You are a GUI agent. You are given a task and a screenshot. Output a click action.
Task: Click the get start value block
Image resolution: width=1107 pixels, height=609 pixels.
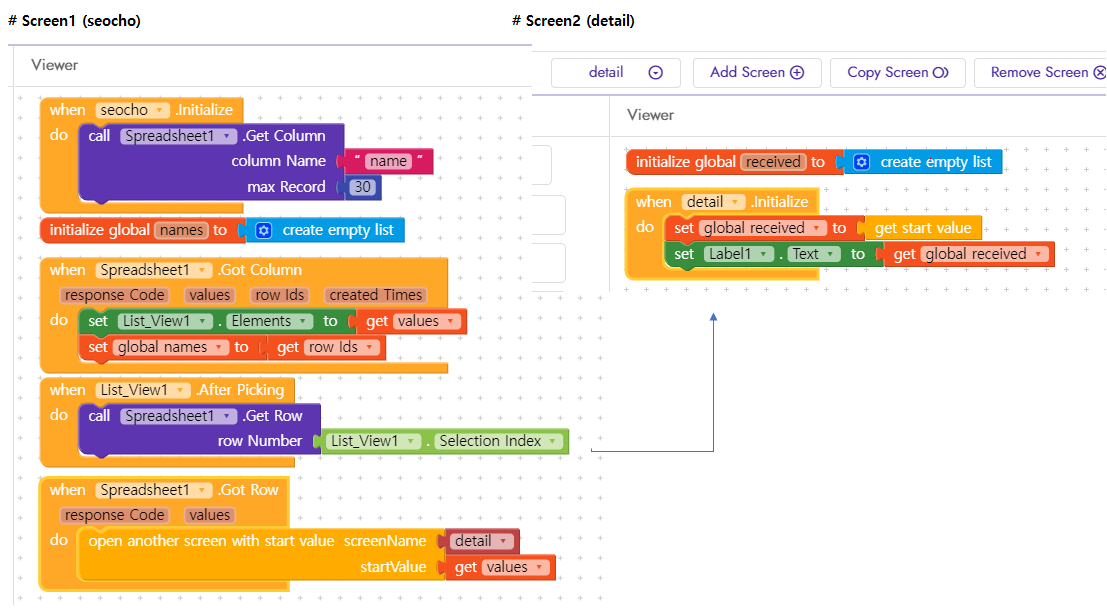click(x=923, y=229)
